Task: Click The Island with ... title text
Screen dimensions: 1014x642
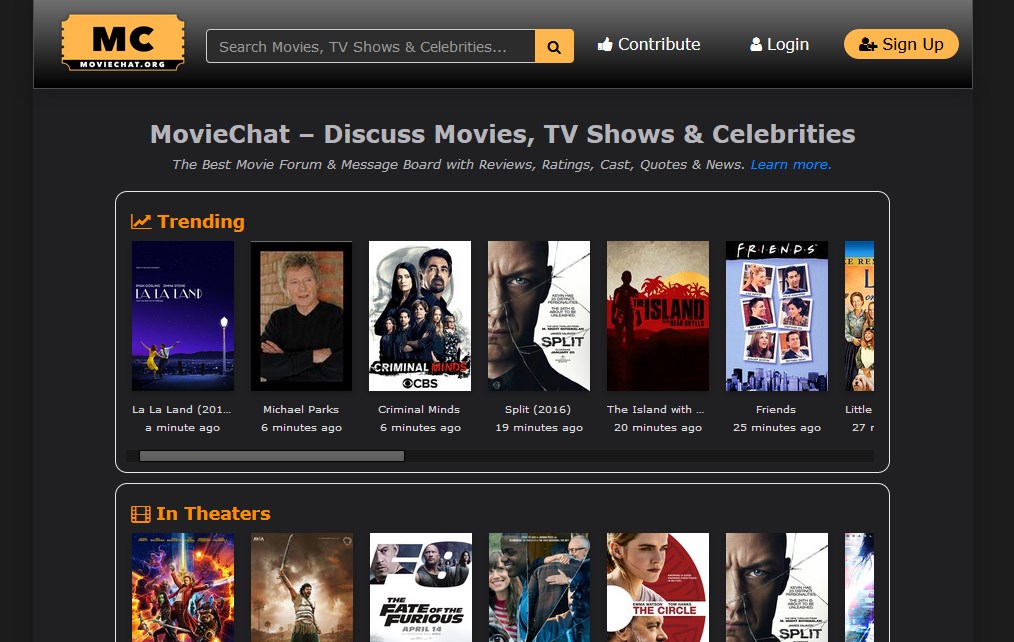Action: pos(656,409)
